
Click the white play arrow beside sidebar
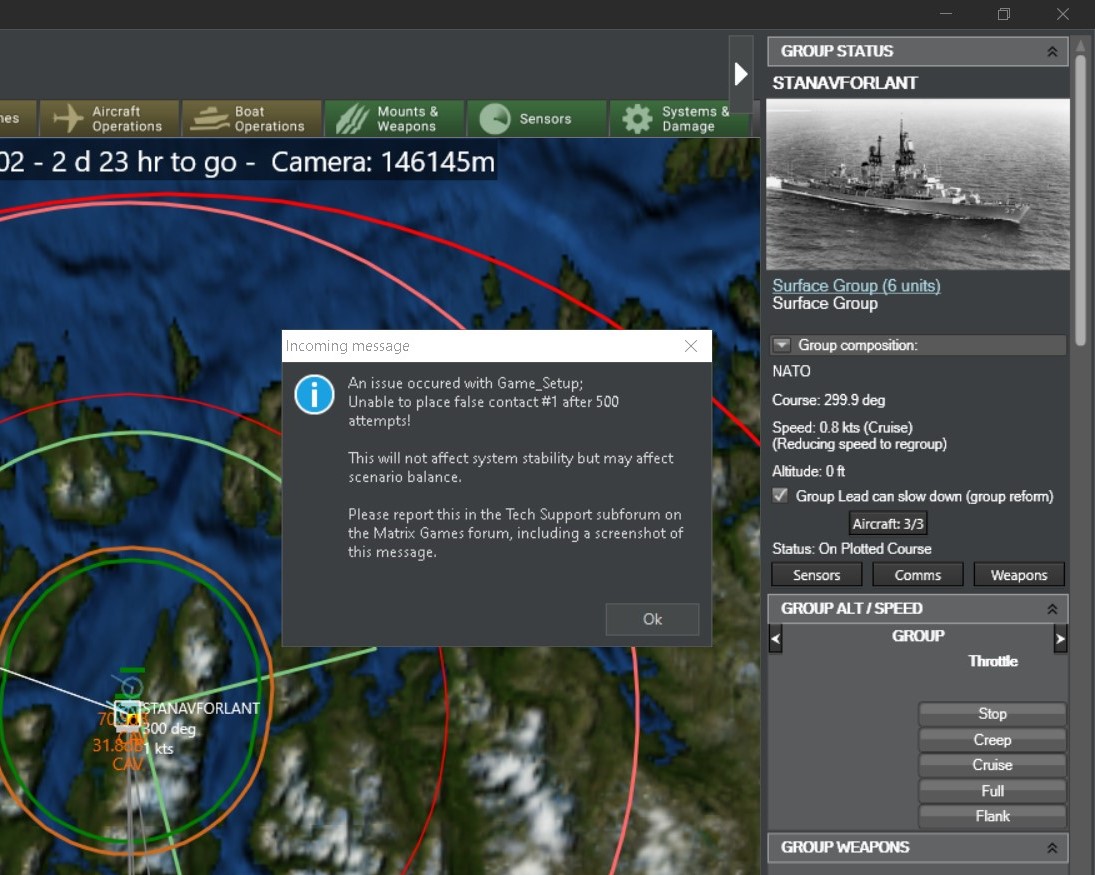pos(741,74)
